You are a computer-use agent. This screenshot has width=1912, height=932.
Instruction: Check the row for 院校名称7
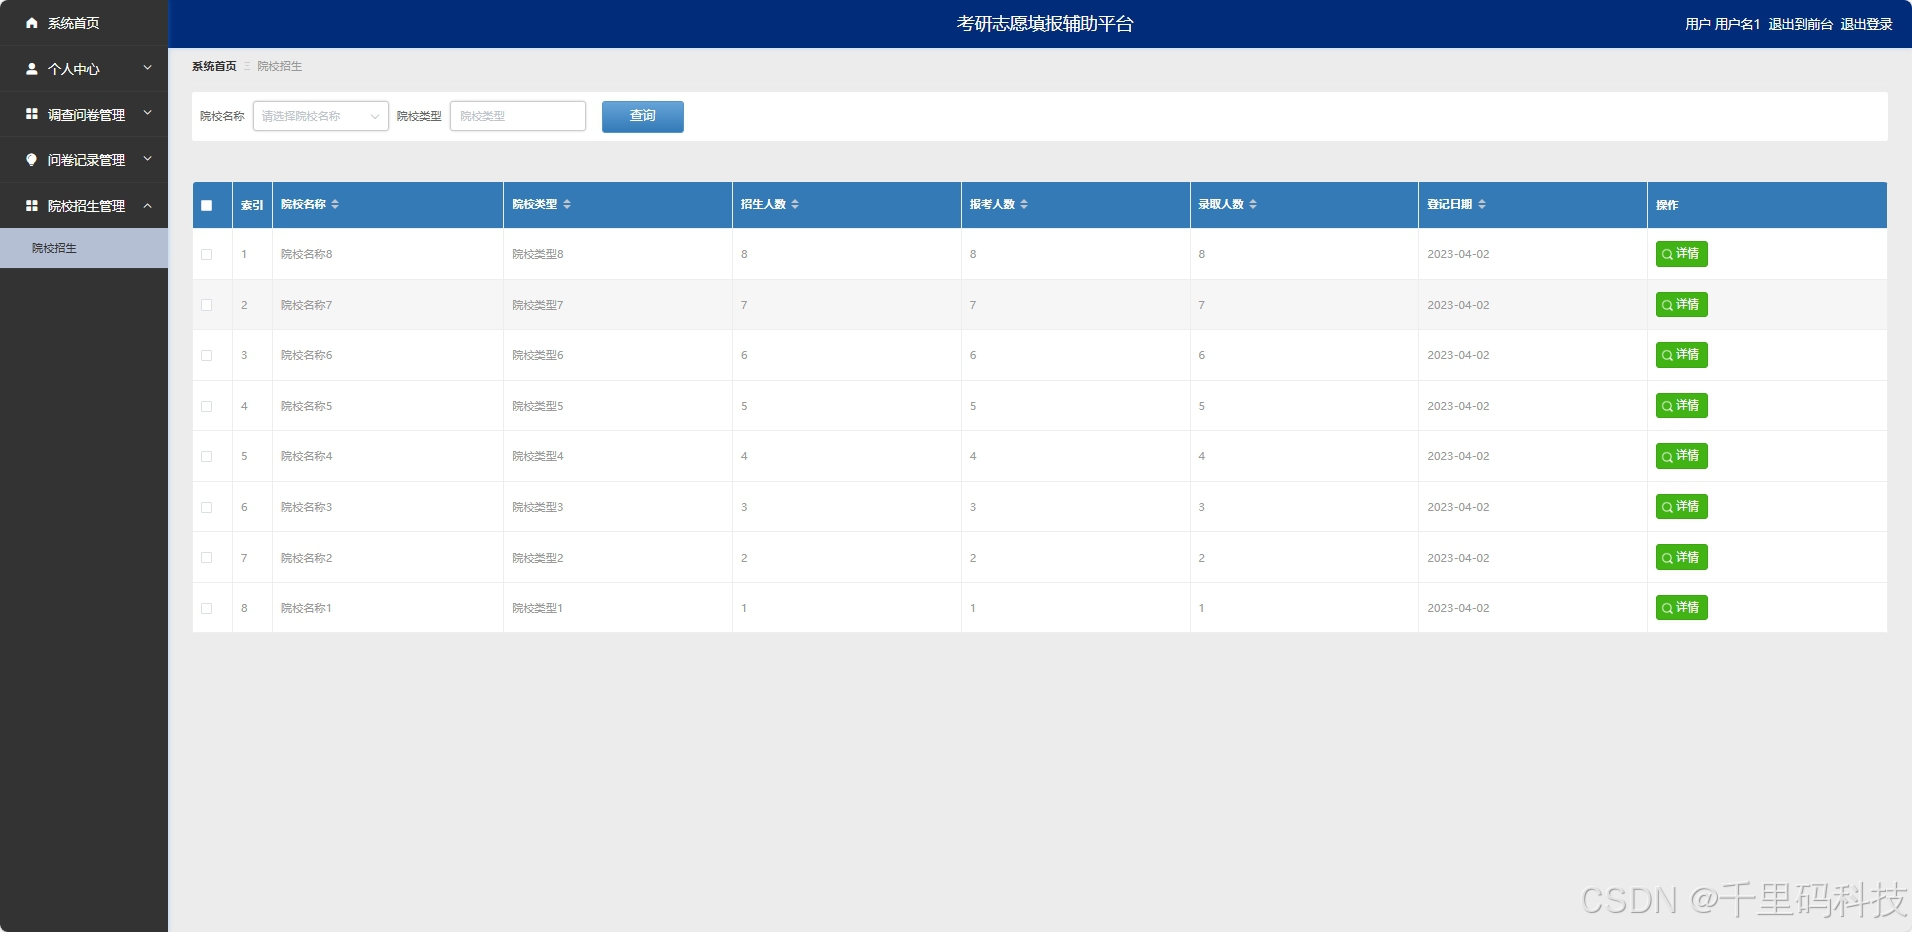pos(207,305)
